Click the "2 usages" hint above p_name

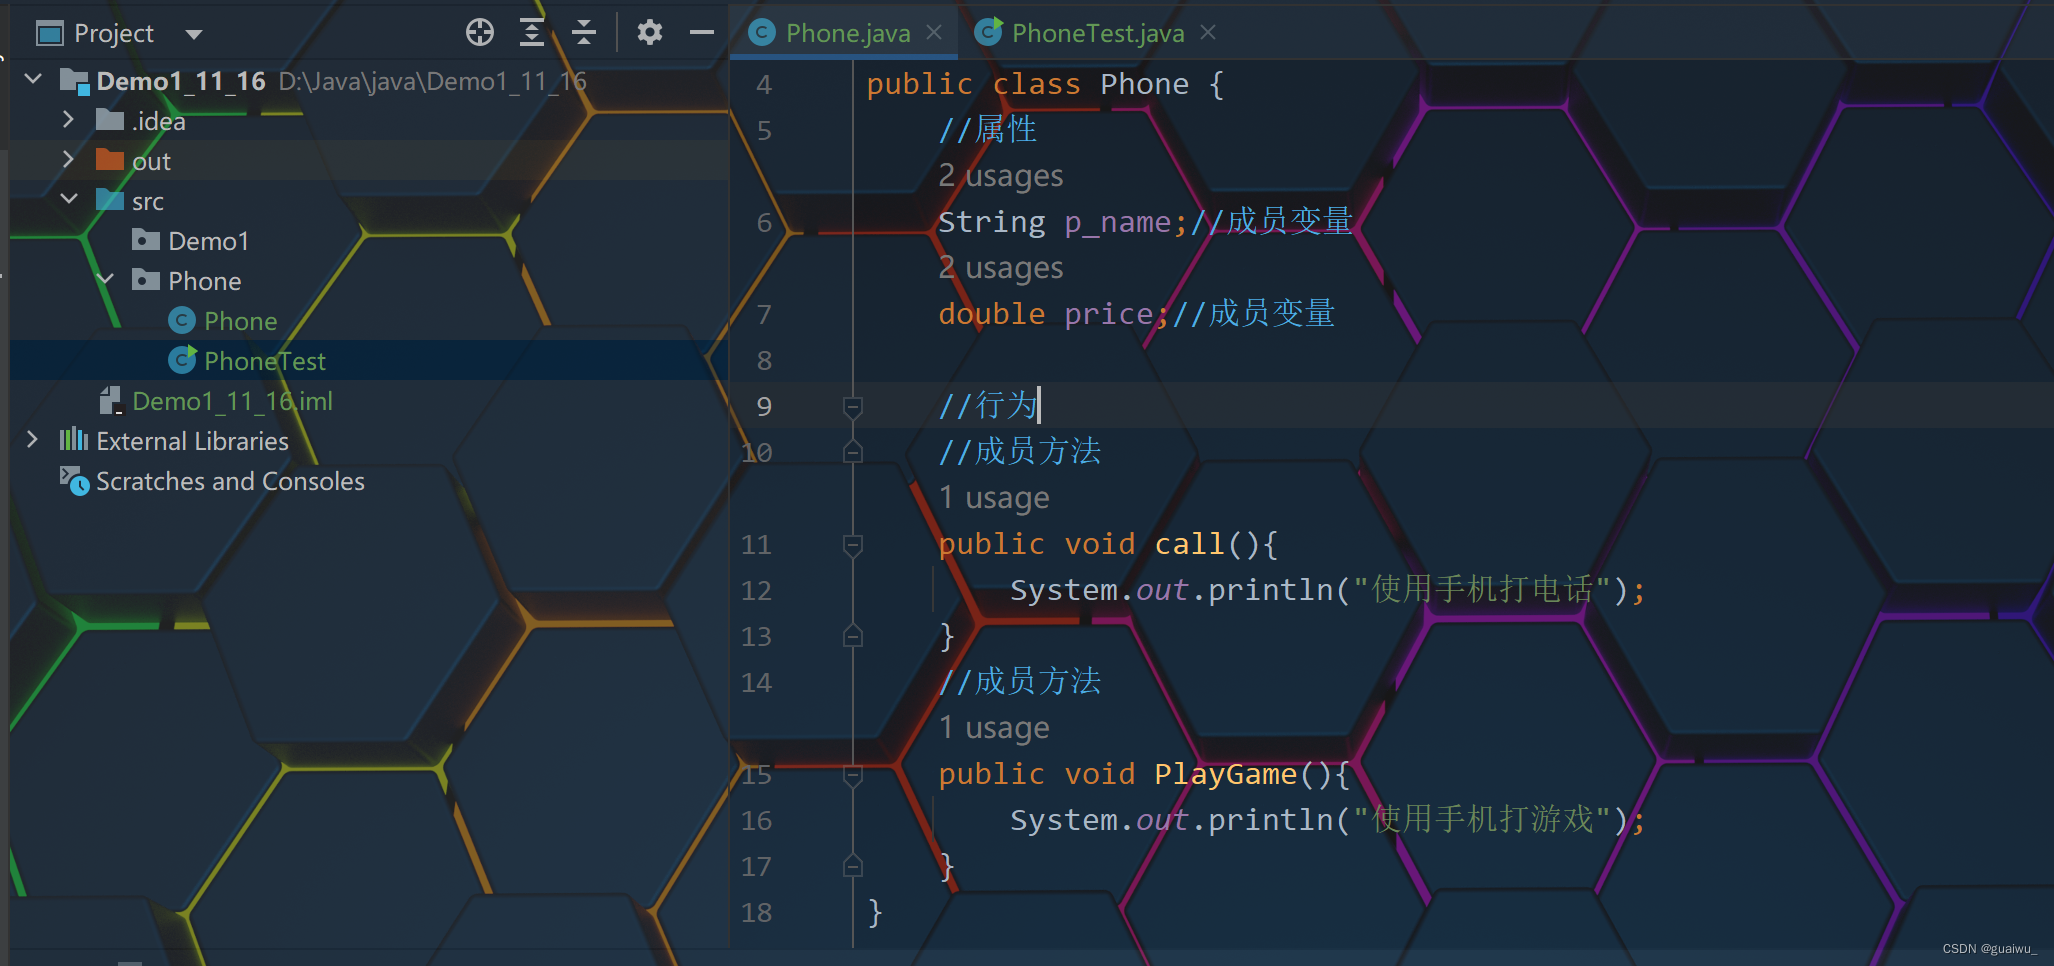point(1000,176)
